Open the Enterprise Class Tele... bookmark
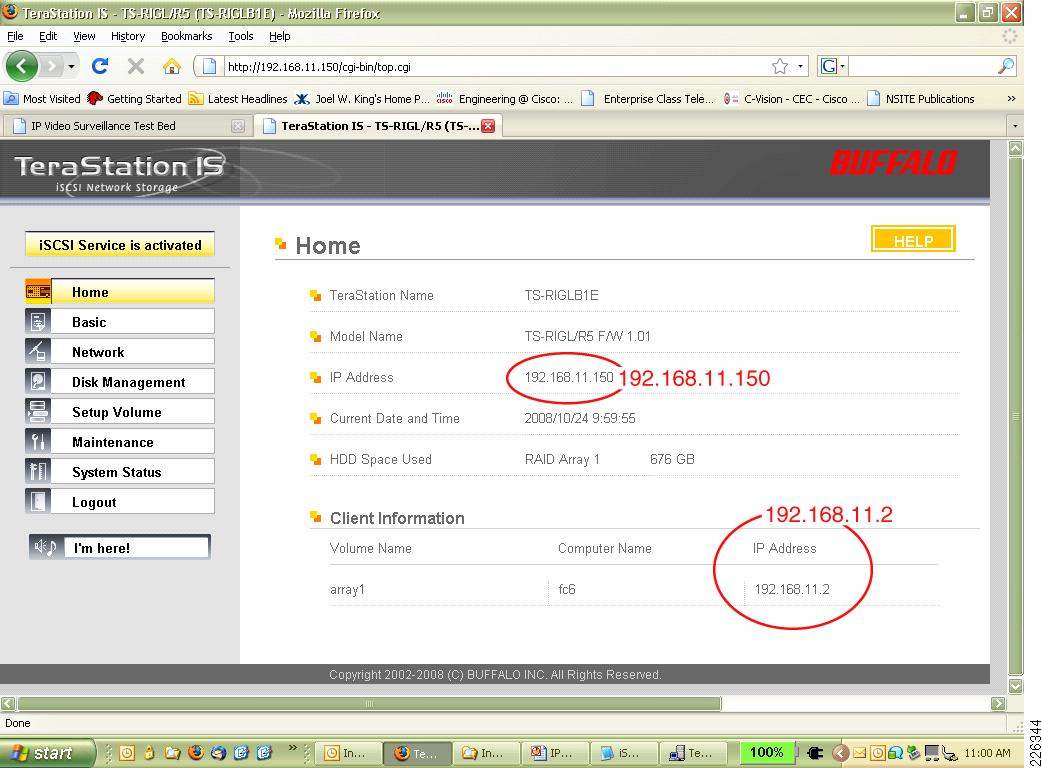Screen dimensions: 1042x768 click(648, 99)
